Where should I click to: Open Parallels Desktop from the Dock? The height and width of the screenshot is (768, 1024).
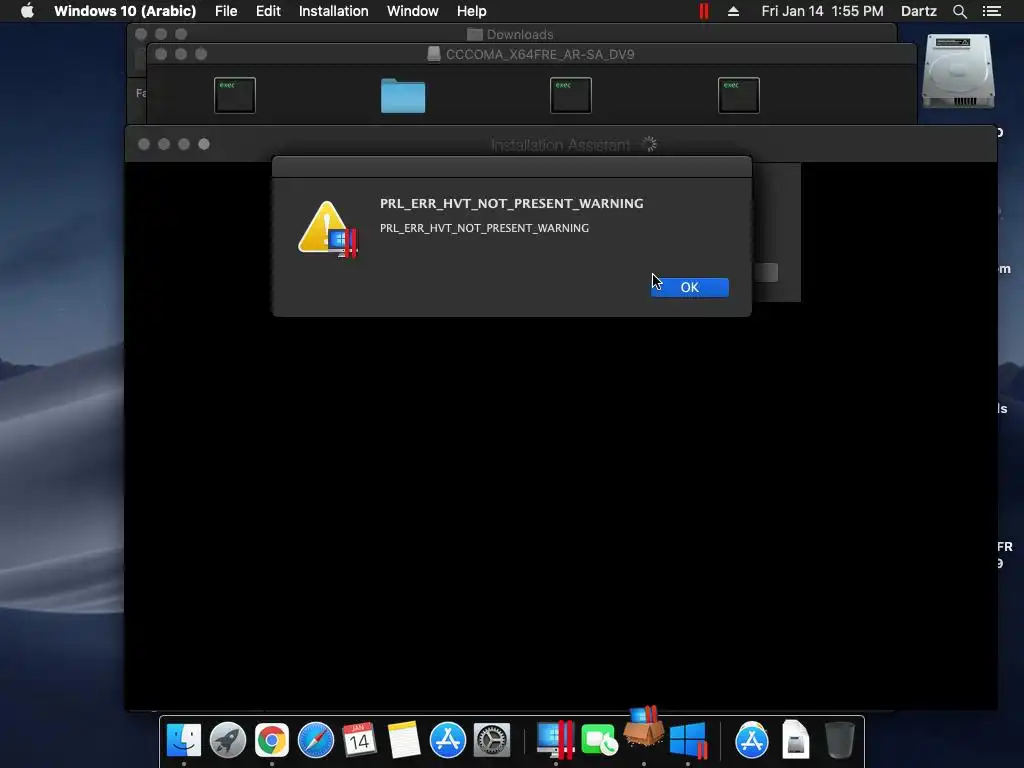tap(555, 740)
